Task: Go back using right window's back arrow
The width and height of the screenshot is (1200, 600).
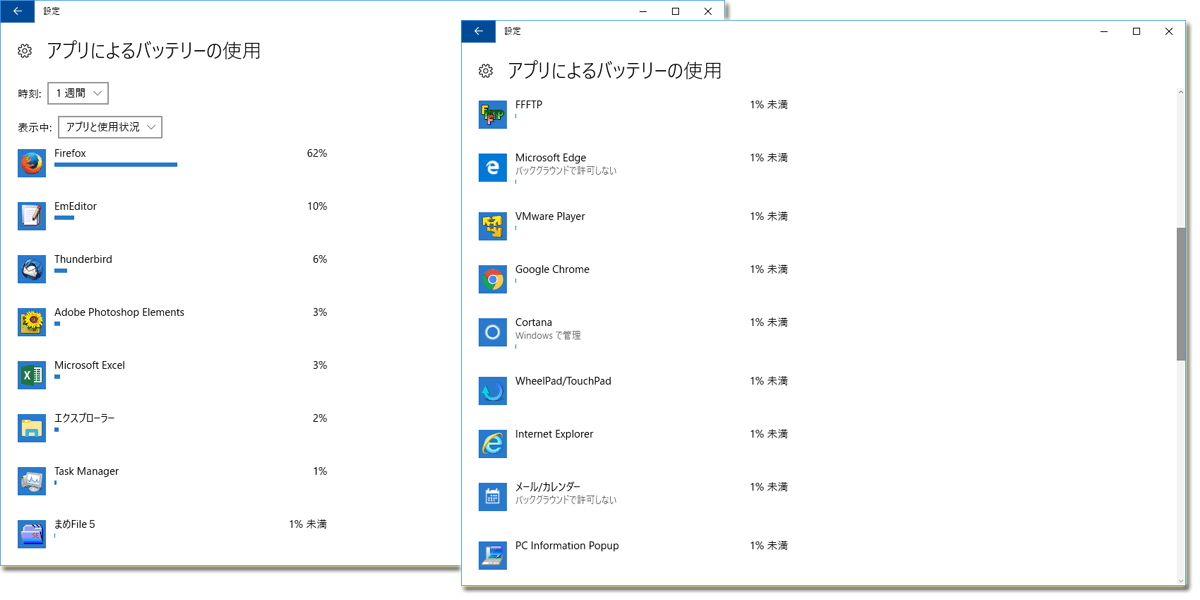Action: [x=478, y=31]
